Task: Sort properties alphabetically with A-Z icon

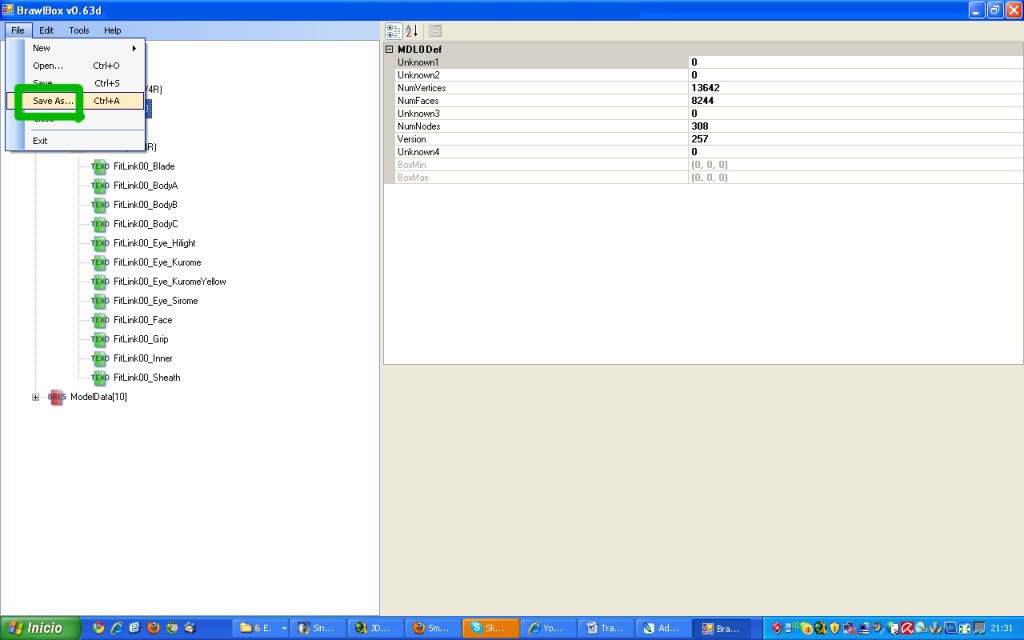Action: tap(411, 31)
